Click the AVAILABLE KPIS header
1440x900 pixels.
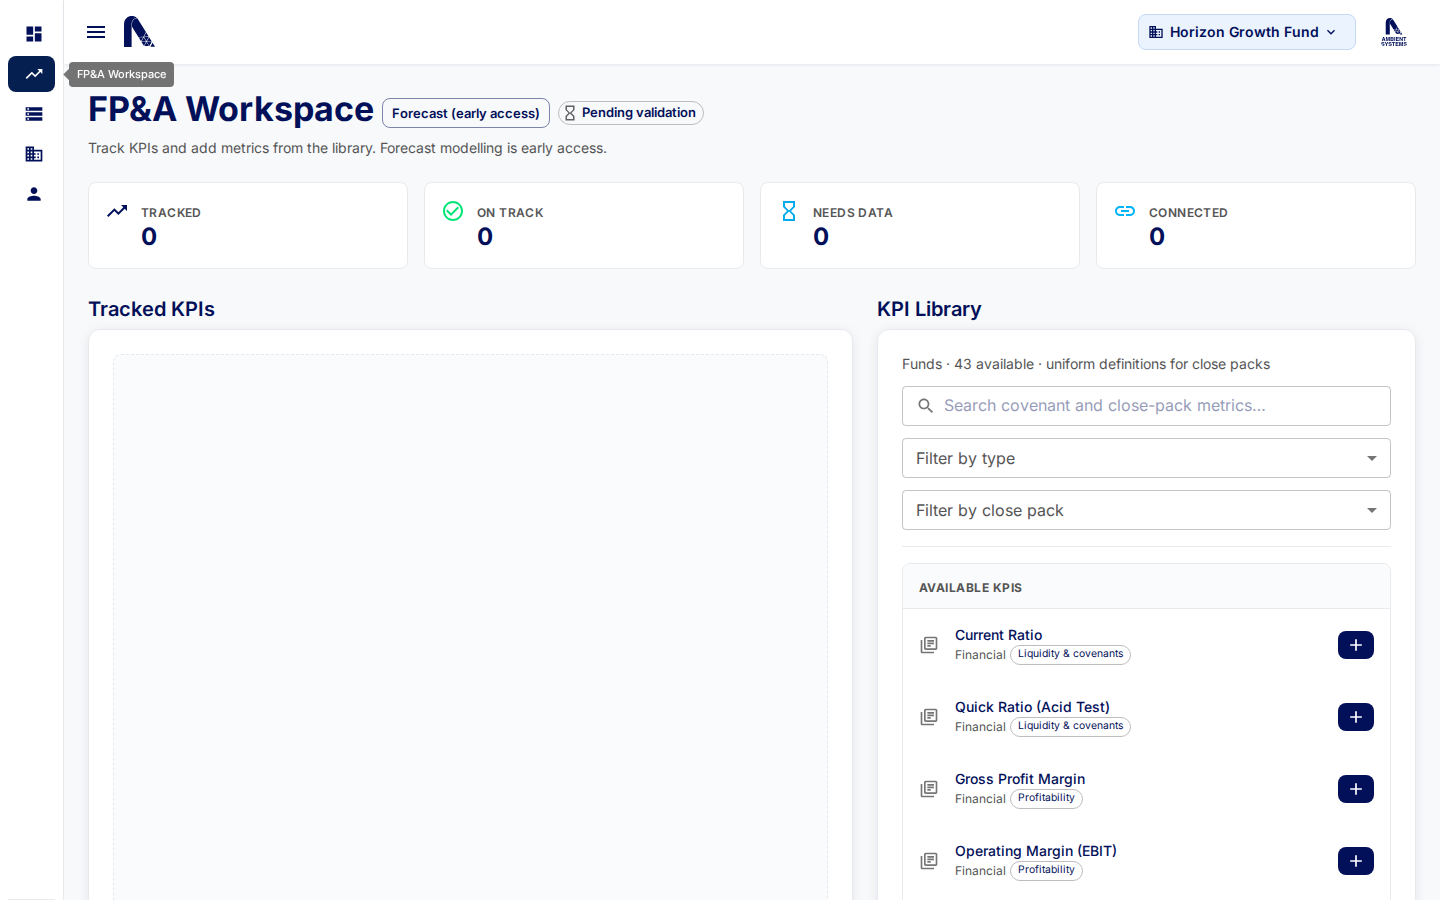pos(970,588)
